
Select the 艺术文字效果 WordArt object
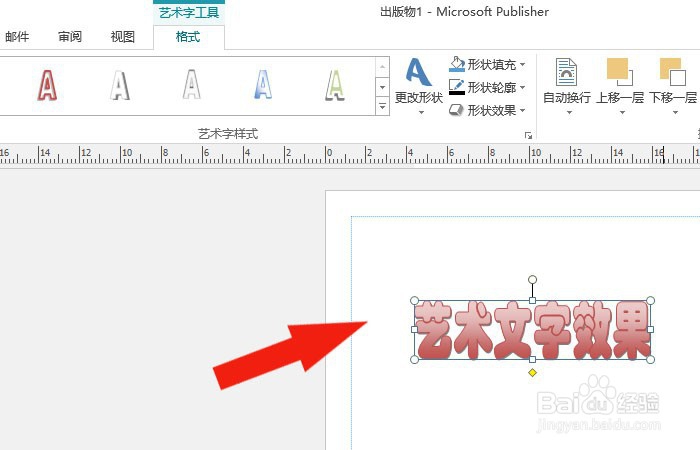coord(532,330)
